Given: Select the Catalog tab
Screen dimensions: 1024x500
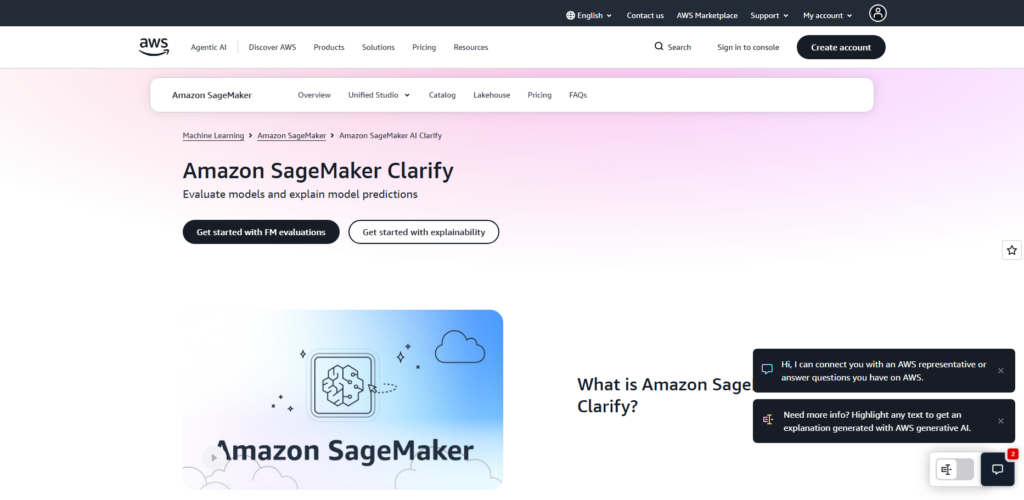Looking at the screenshot, I should (x=442, y=95).
